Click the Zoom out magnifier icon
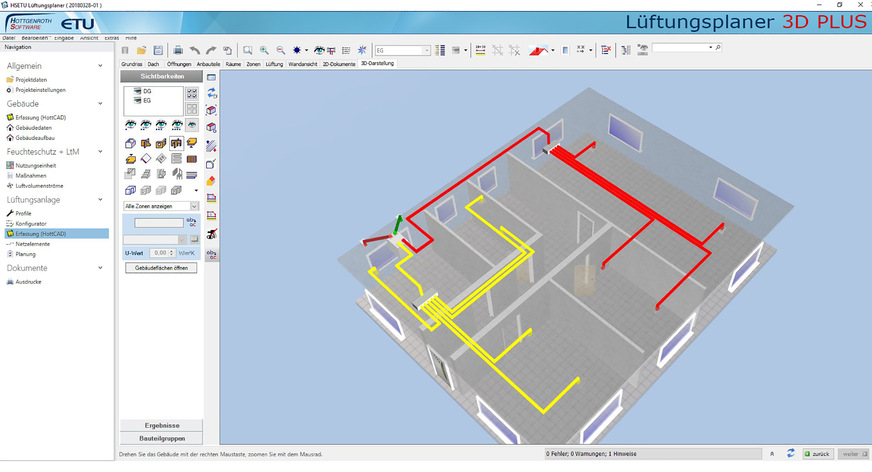 [x=282, y=49]
